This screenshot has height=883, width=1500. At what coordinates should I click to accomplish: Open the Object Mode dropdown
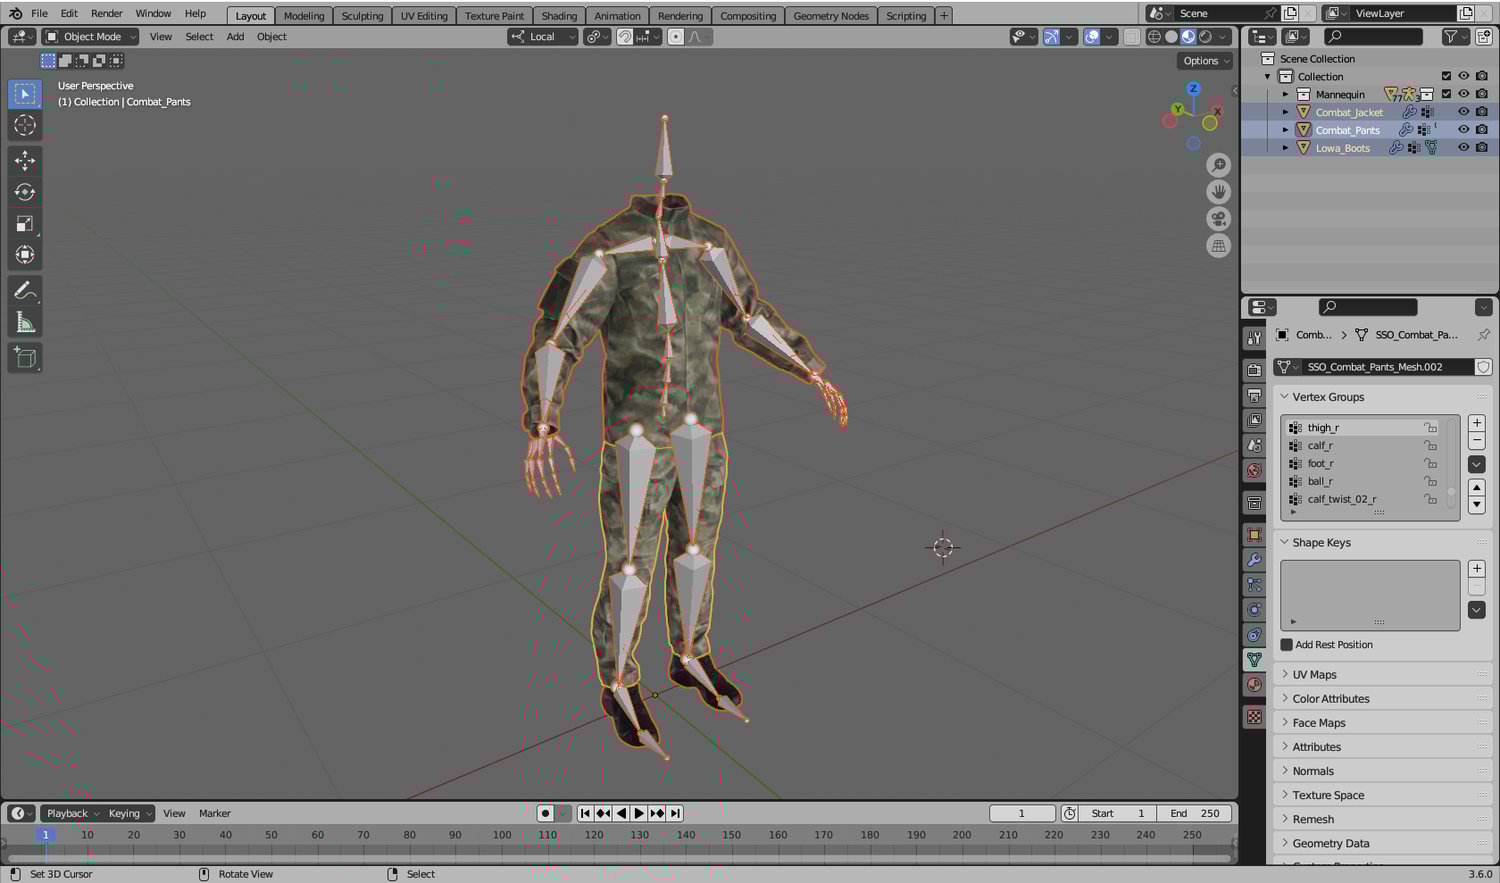click(91, 37)
